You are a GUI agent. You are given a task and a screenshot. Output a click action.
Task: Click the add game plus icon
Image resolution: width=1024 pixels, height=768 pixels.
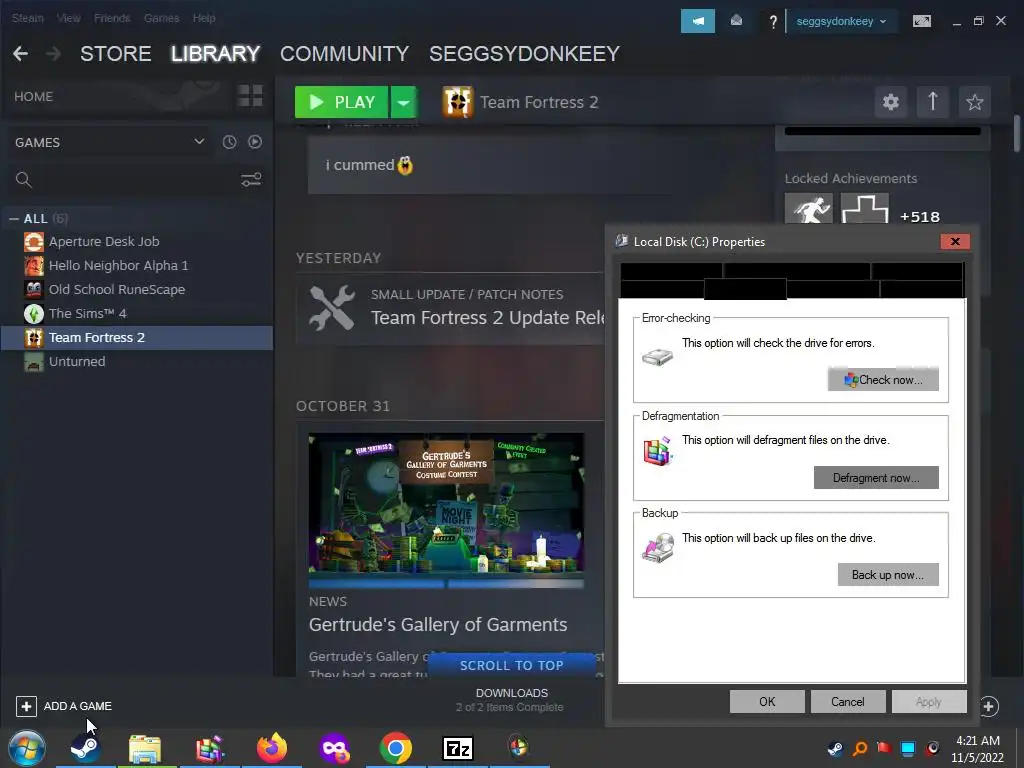click(x=26, y=706)
